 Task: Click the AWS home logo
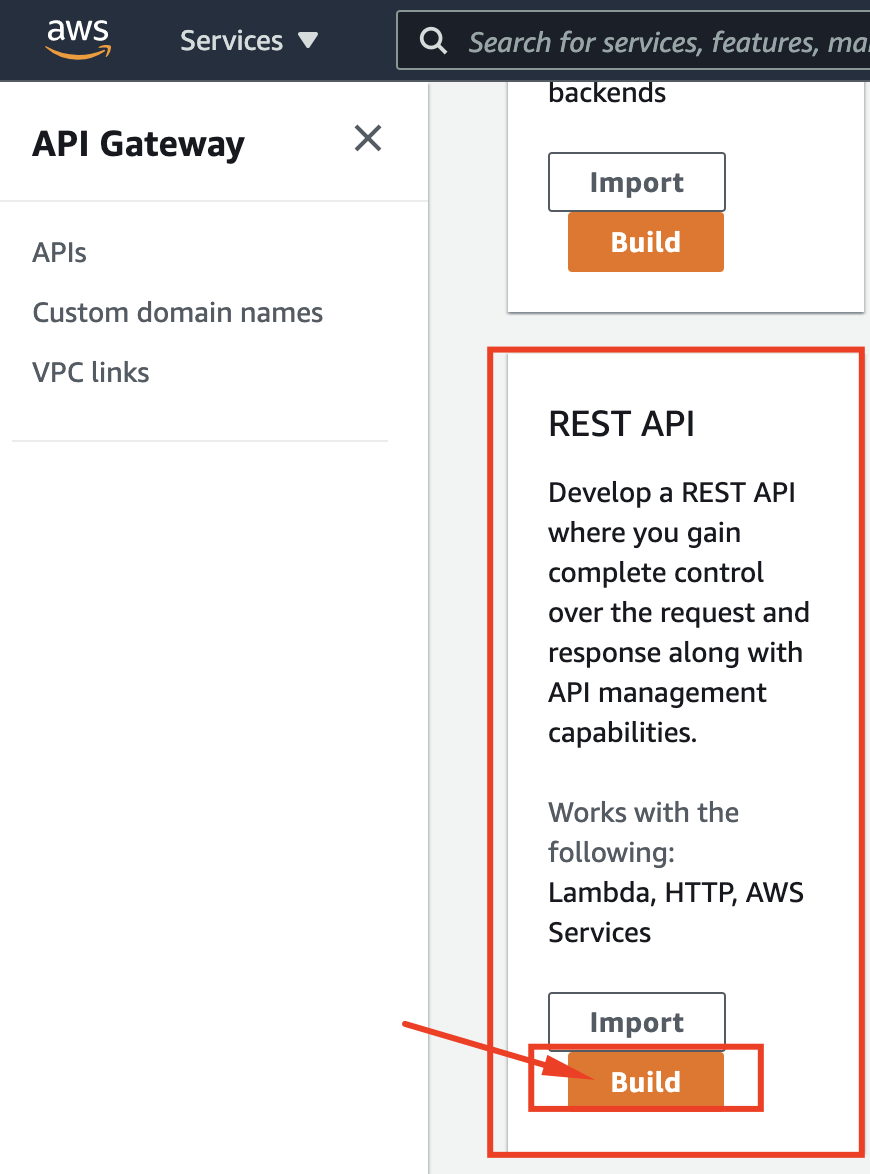[78, 38]
